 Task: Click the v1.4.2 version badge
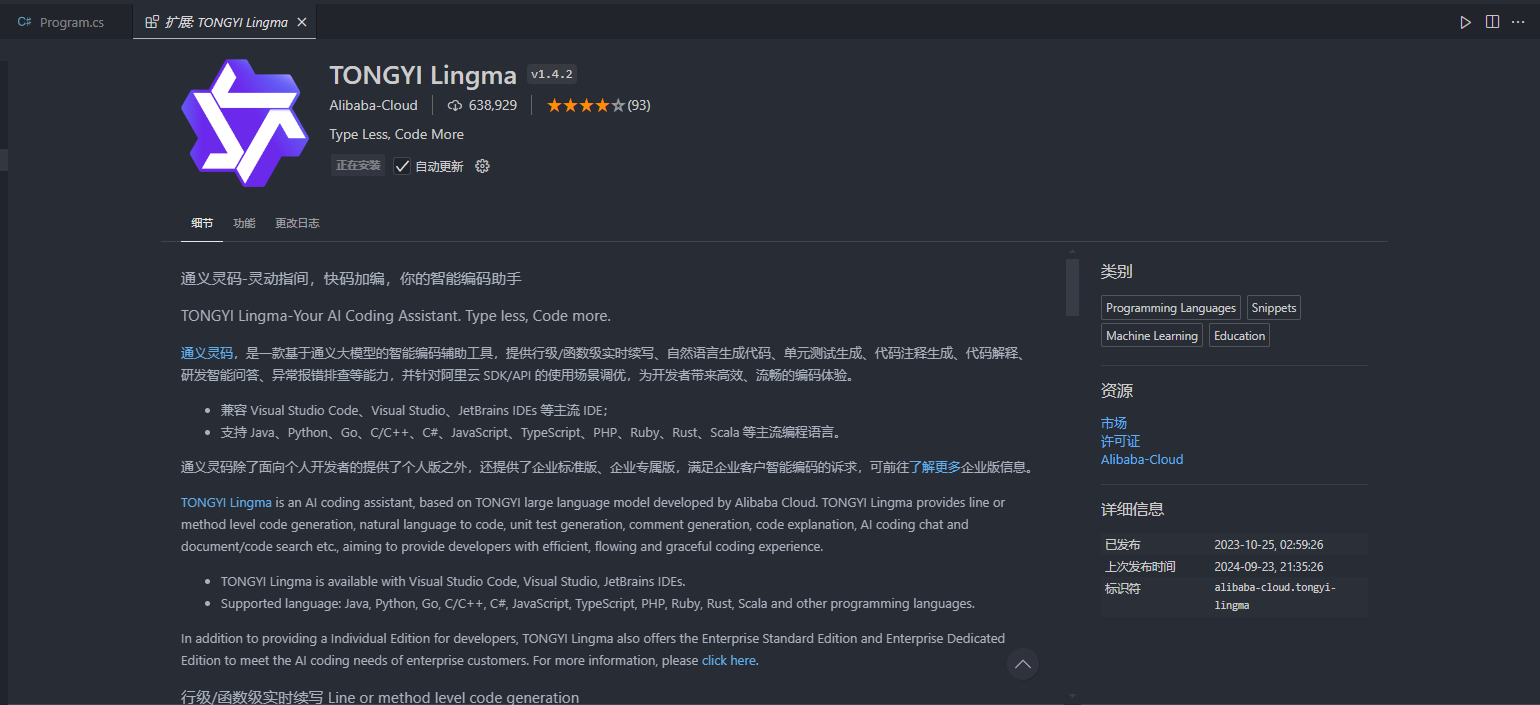click(x=552, y=74)
